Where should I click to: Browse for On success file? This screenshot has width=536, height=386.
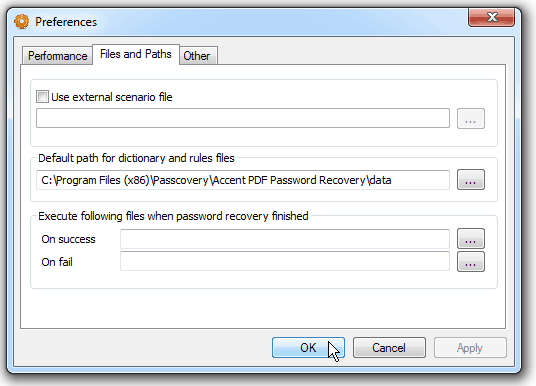coord(471,239)
